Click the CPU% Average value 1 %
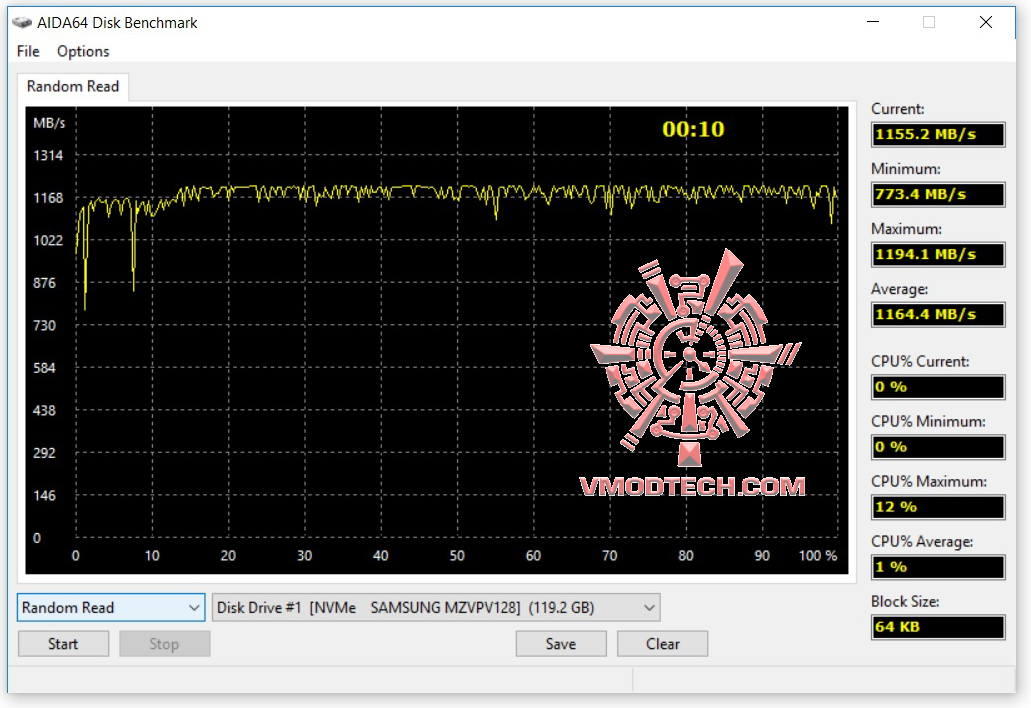This screenshot has height=708, width=1031. click(x=938, y=567)
